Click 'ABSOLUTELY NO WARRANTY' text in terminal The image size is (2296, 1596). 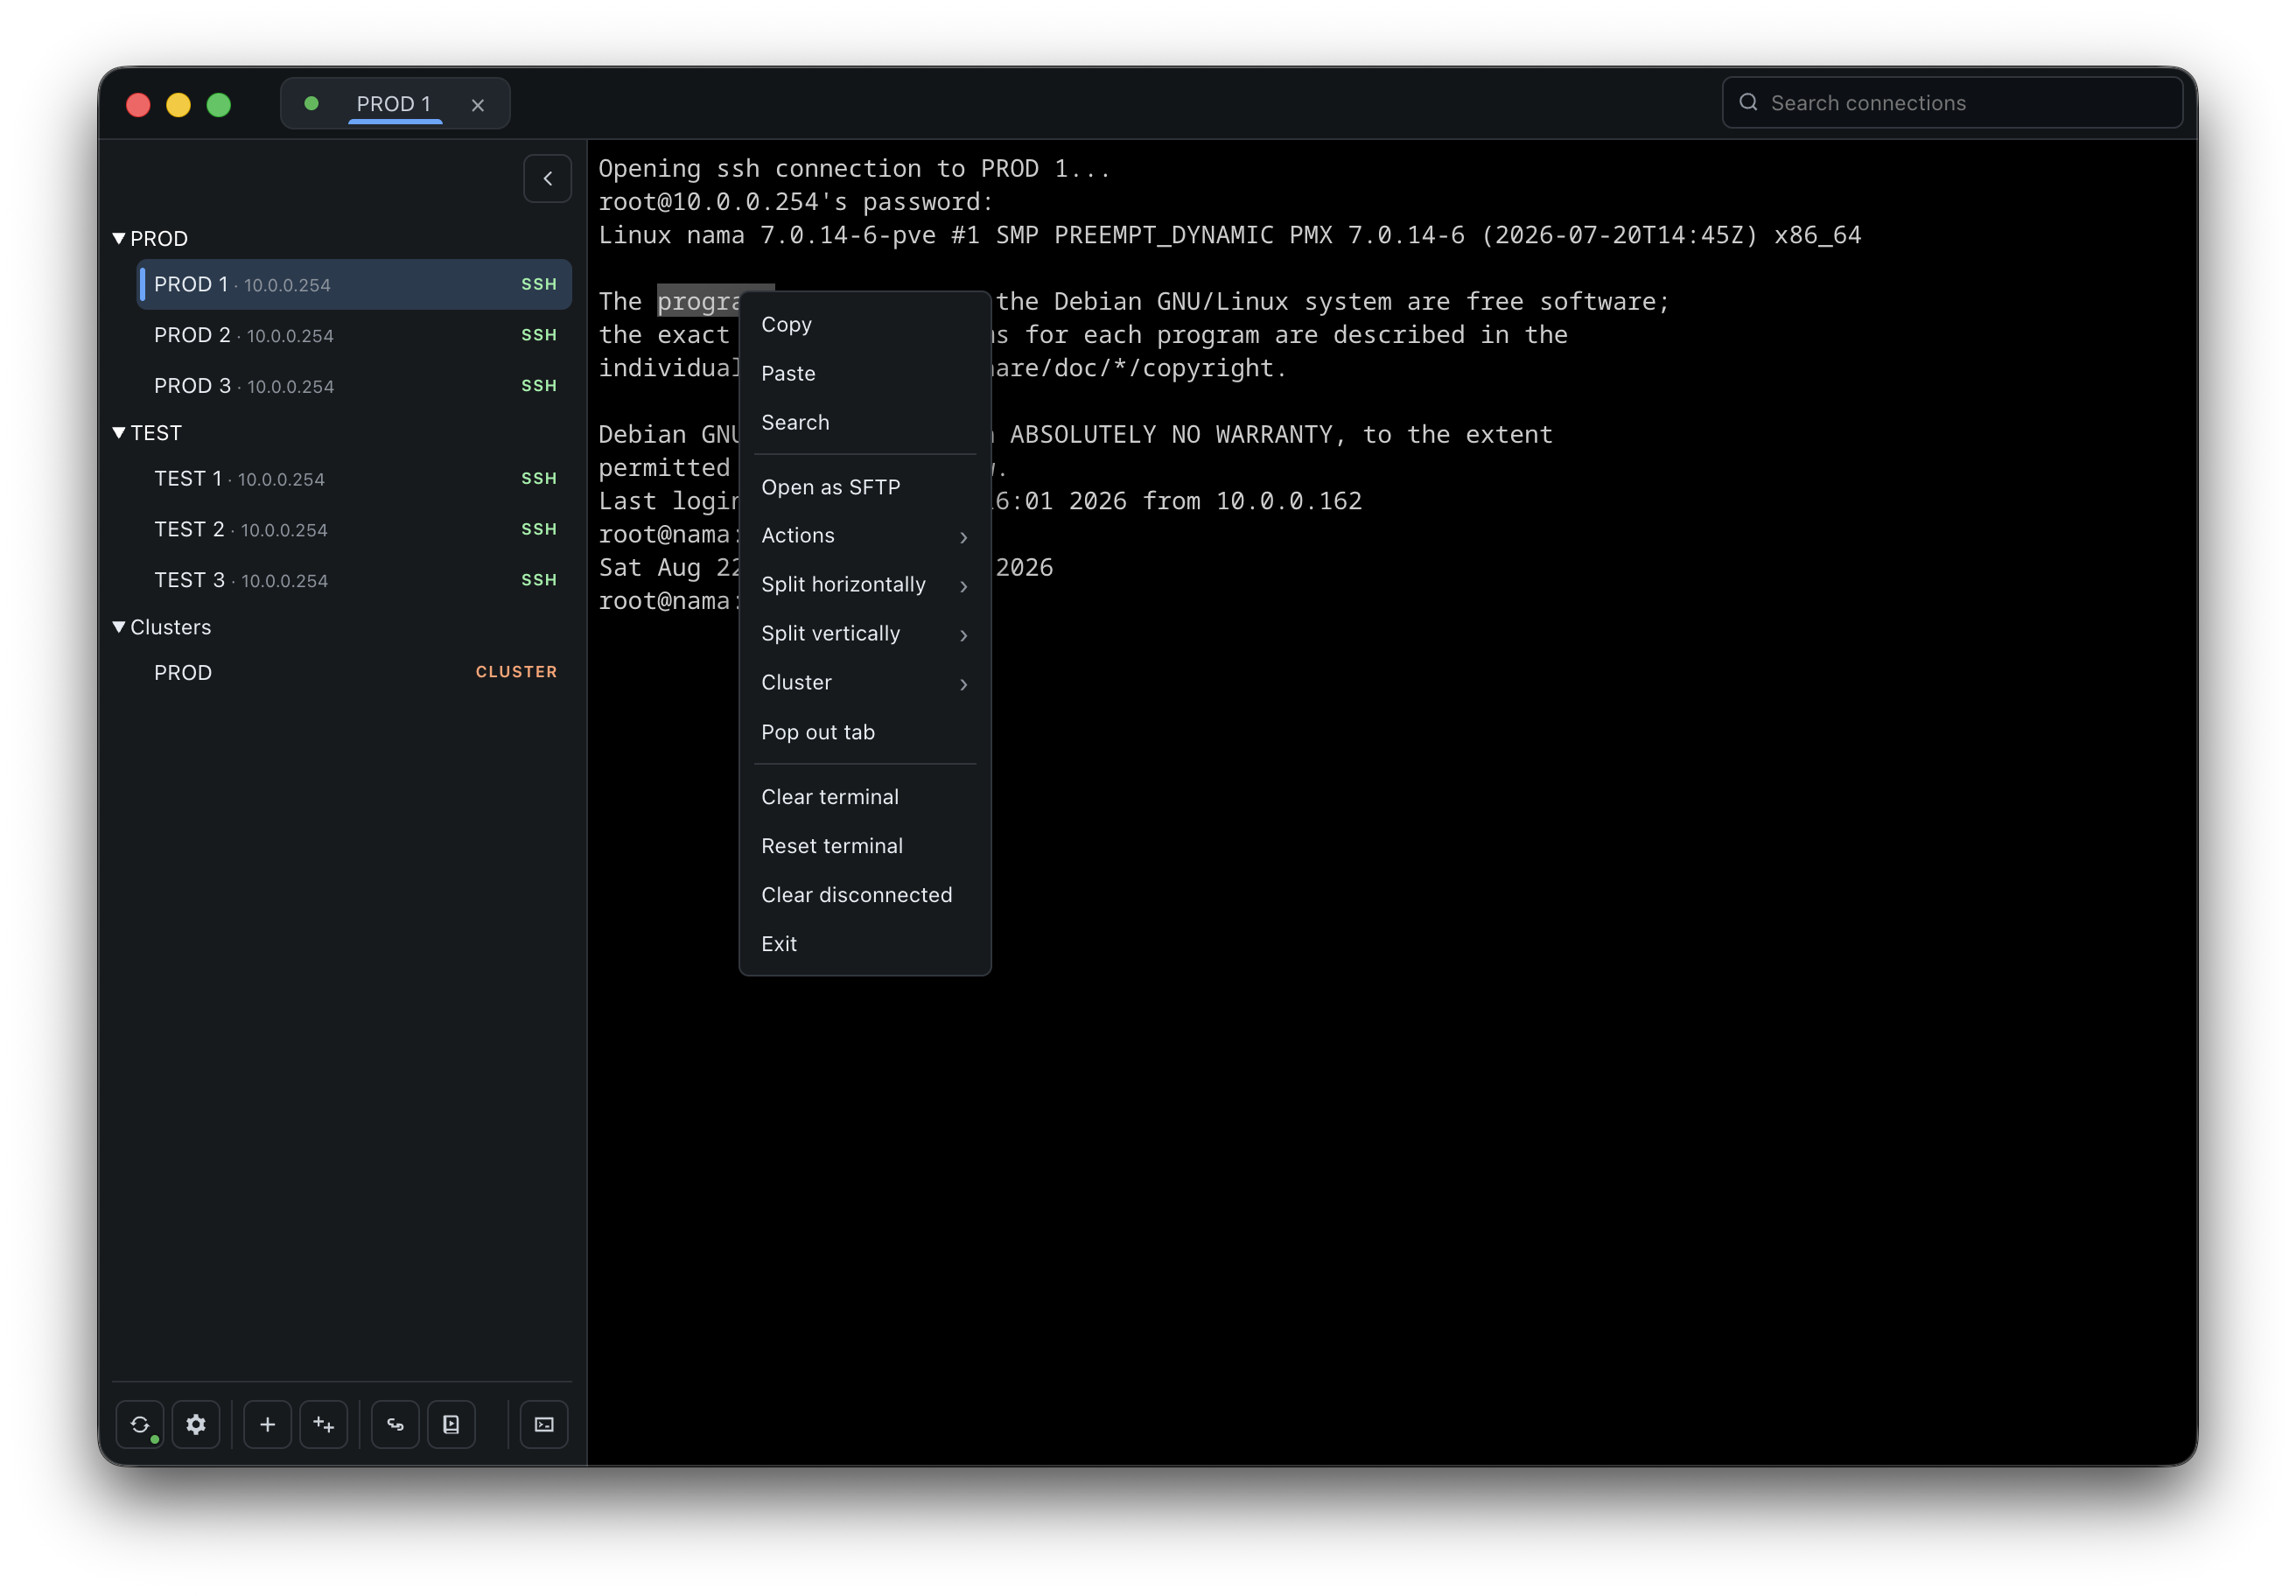1171,434
